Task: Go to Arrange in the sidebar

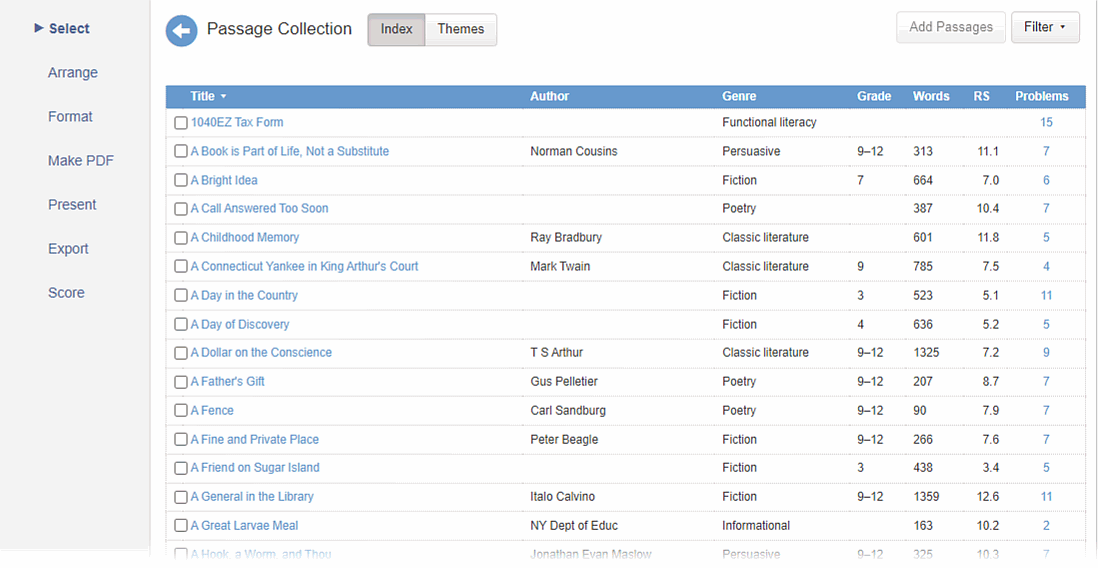Action: pyautogui.click(x=73, y=73)
